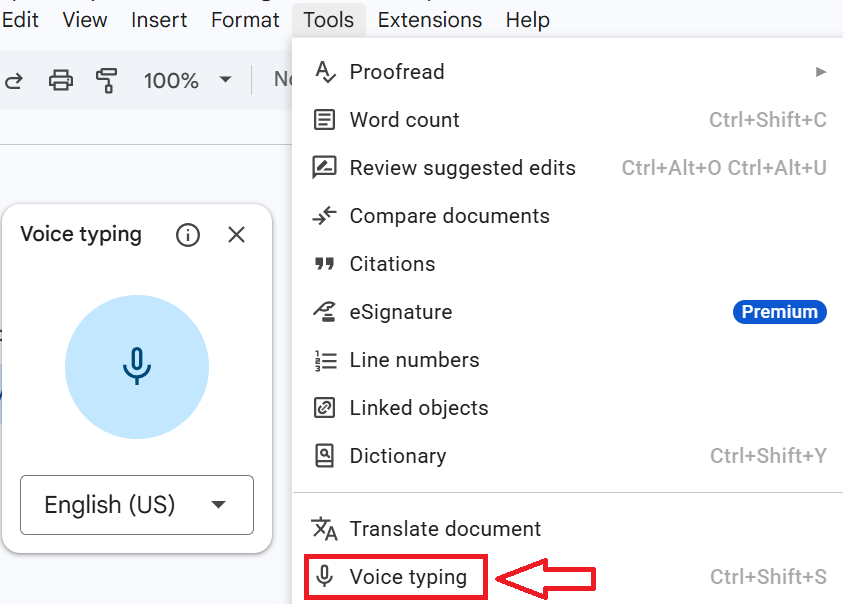The image size is (843, 604).
Task: Select Compare documents in Tools menu
Action: click(x=569, y=216)
